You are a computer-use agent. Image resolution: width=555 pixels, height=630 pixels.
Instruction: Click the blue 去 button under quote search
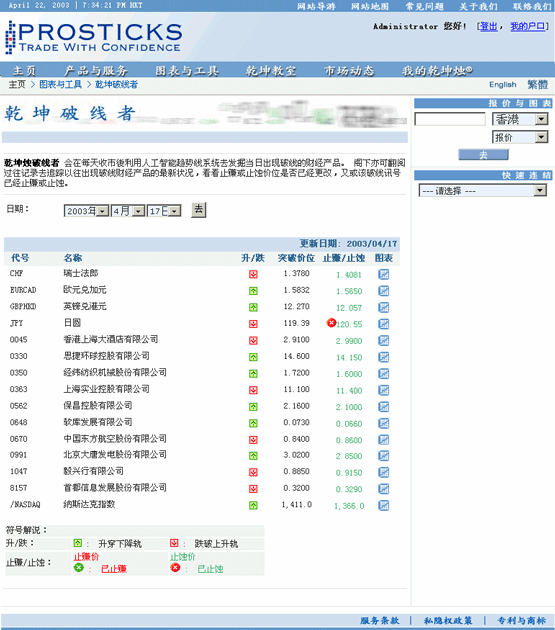coord(483,155)
